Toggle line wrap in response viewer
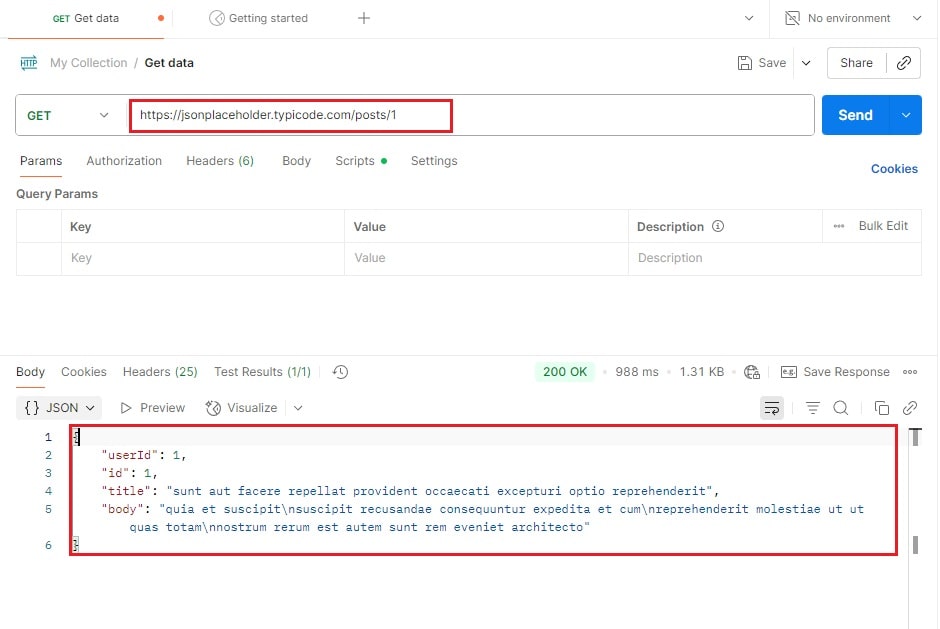 (771, 408)
